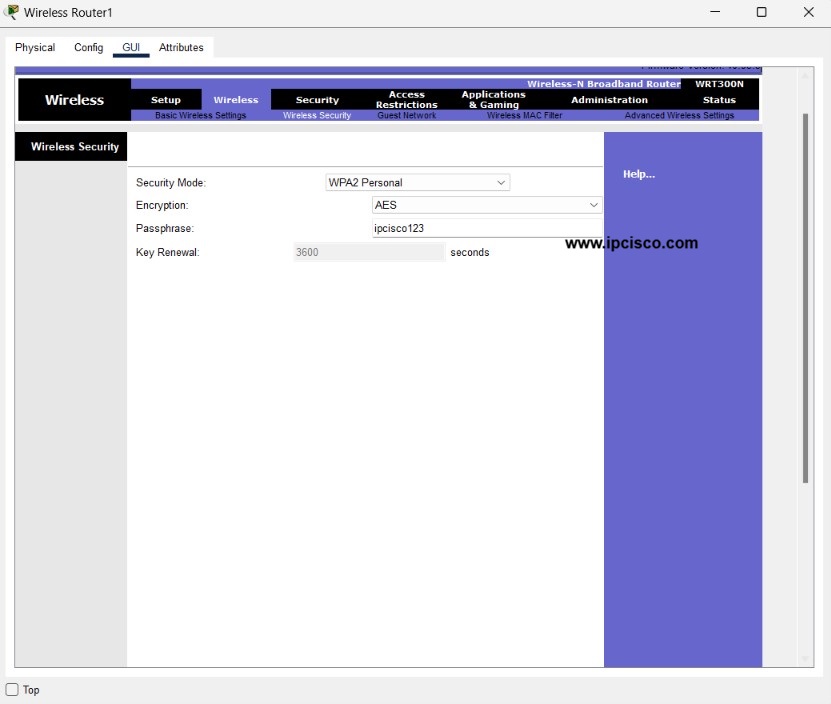Open Access Restrictions menu
831x704 pixels.
[406, 100]
